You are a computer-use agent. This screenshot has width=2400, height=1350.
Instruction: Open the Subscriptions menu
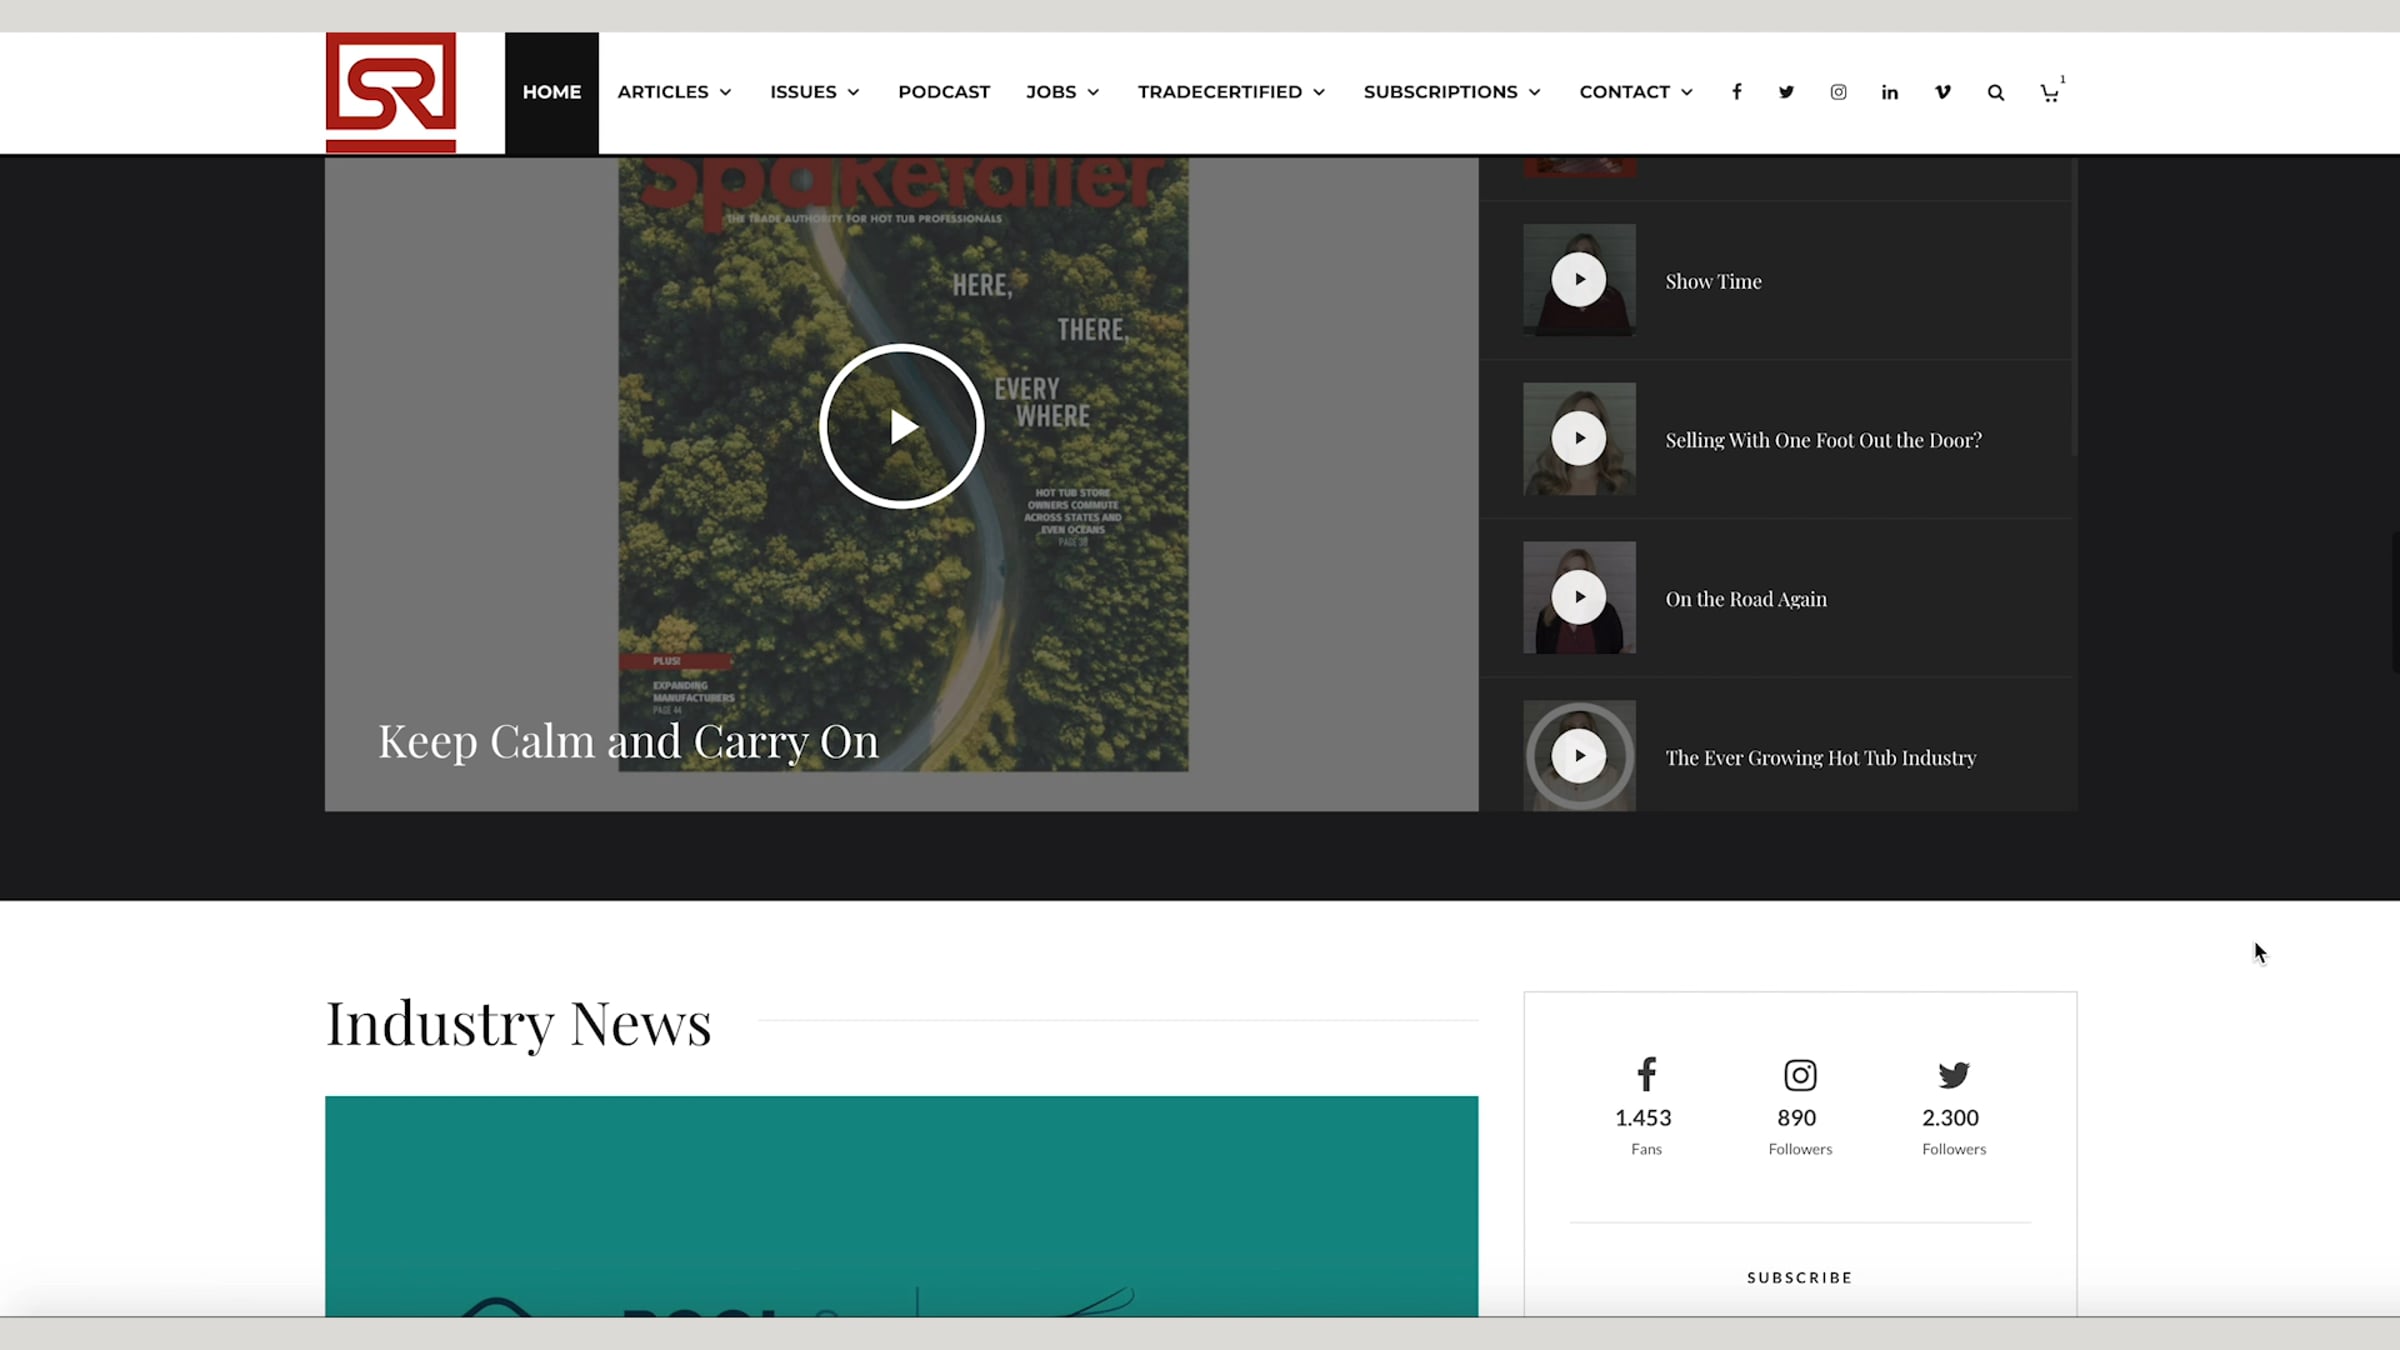click(1451, 92)
